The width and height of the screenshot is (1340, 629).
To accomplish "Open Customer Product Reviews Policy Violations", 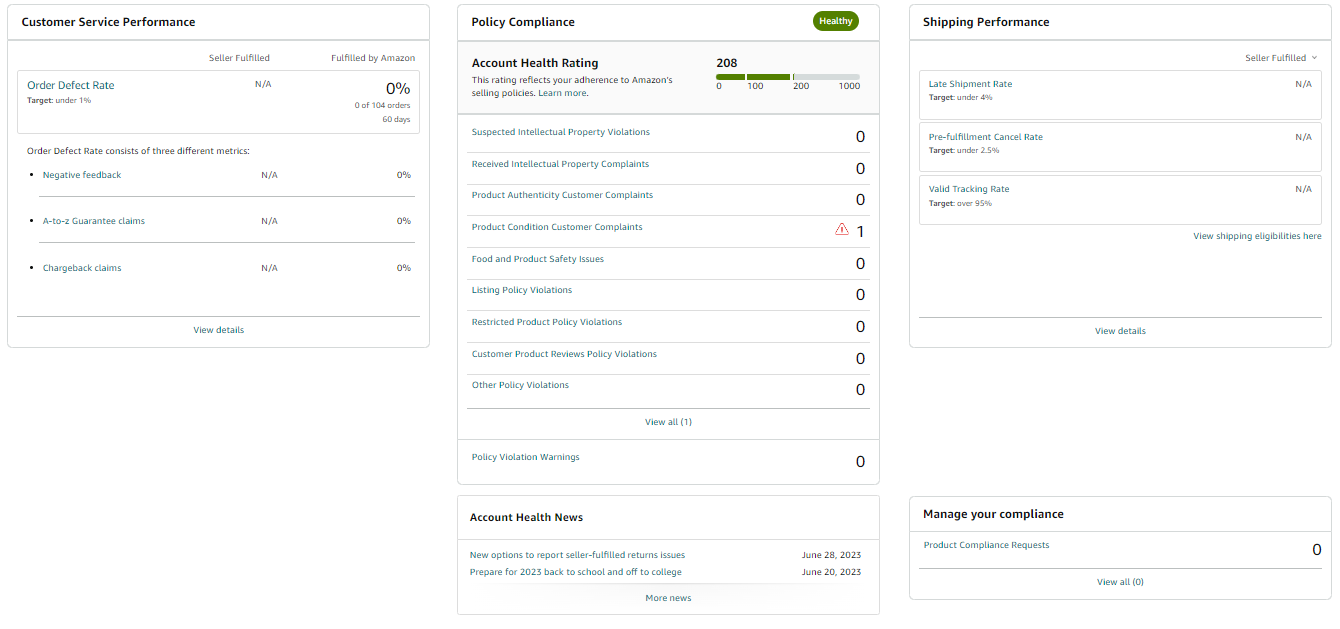I will coord(564,354).
